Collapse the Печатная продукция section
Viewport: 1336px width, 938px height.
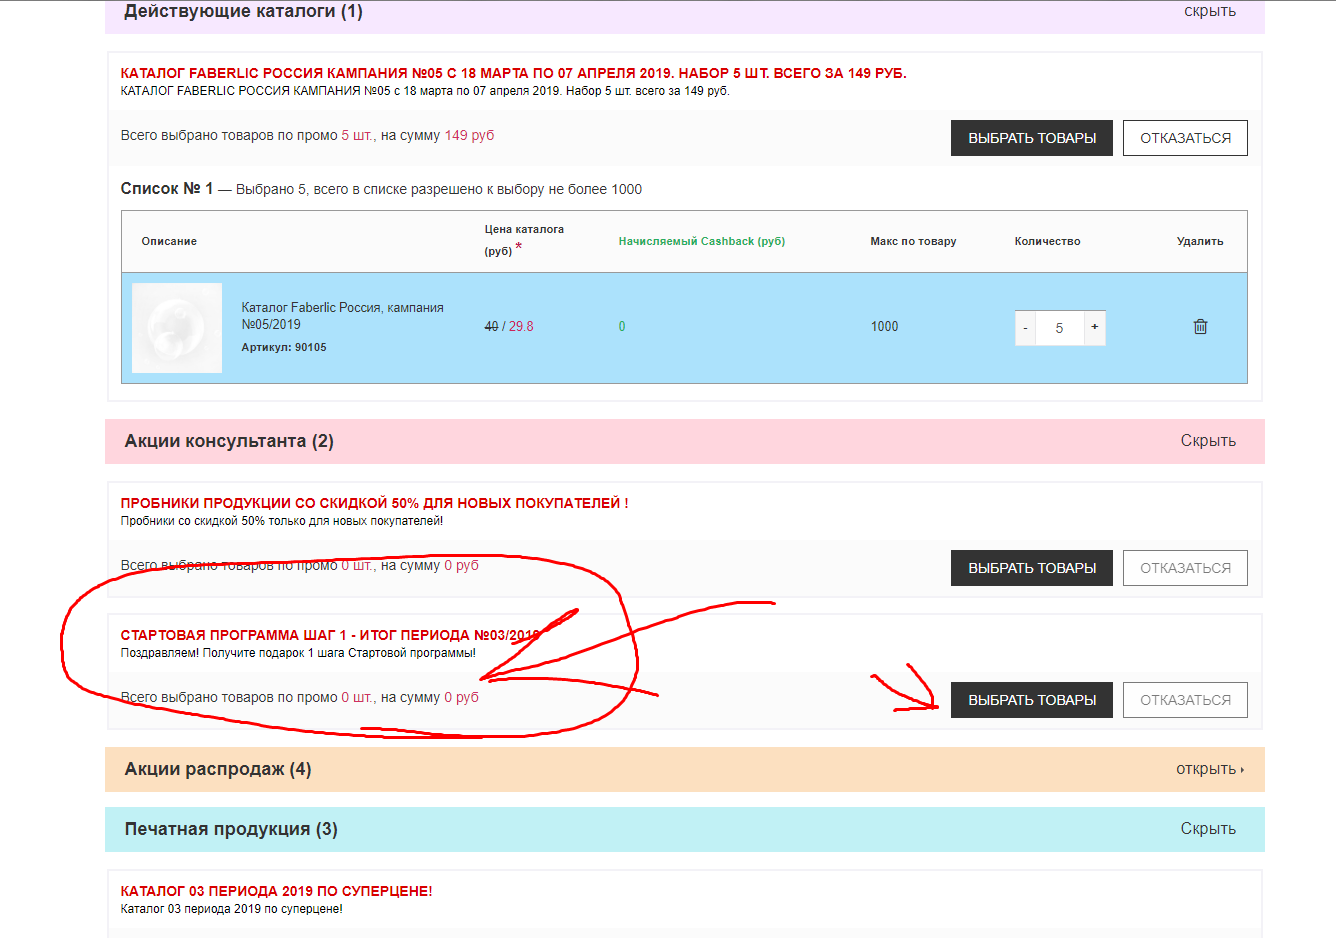tap(1208, 829)
